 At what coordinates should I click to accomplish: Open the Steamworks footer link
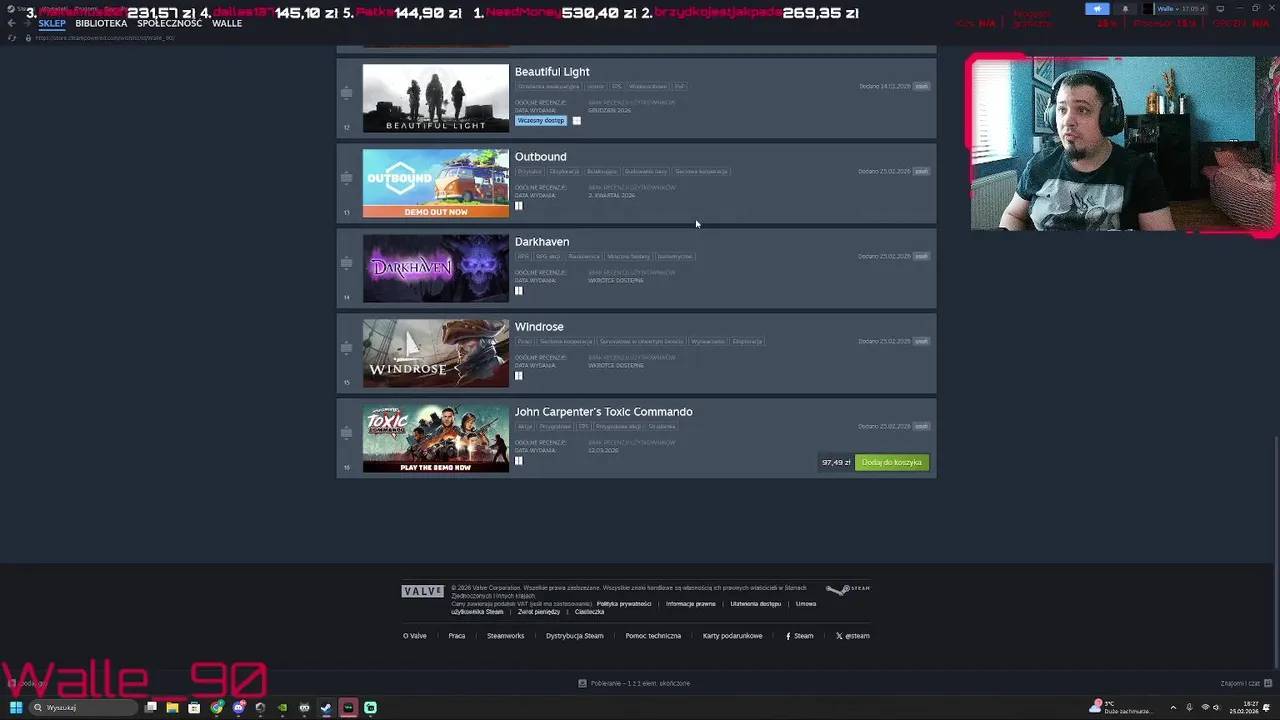(x=505, y=636)
